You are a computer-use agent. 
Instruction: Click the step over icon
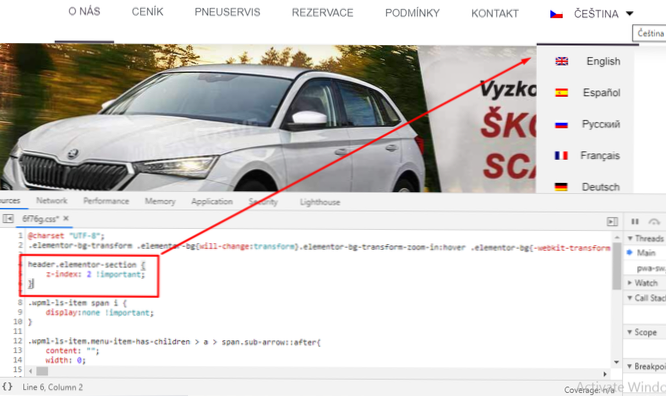point(654,221)
